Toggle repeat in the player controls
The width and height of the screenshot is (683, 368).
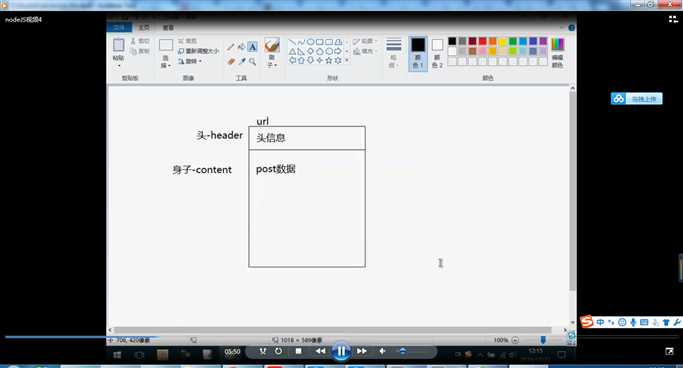278,351
